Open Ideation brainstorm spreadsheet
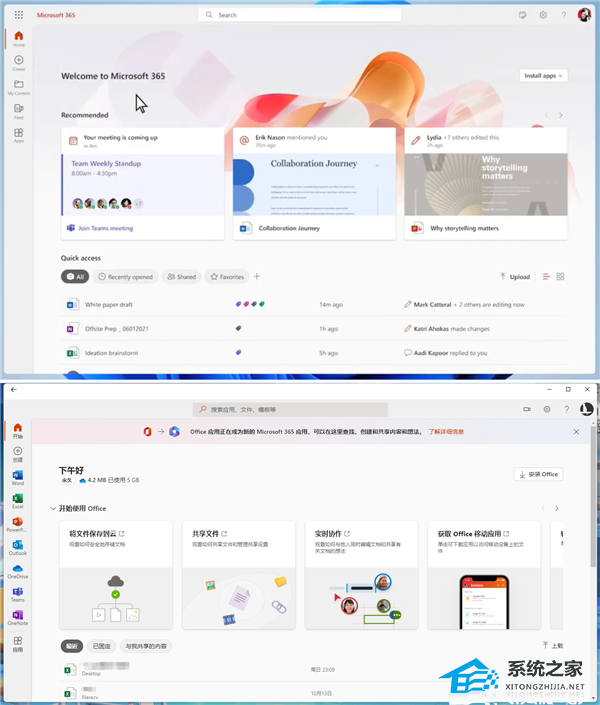Image resolution: width=600 pixels, height=705 pixels. tap(111, 353)
